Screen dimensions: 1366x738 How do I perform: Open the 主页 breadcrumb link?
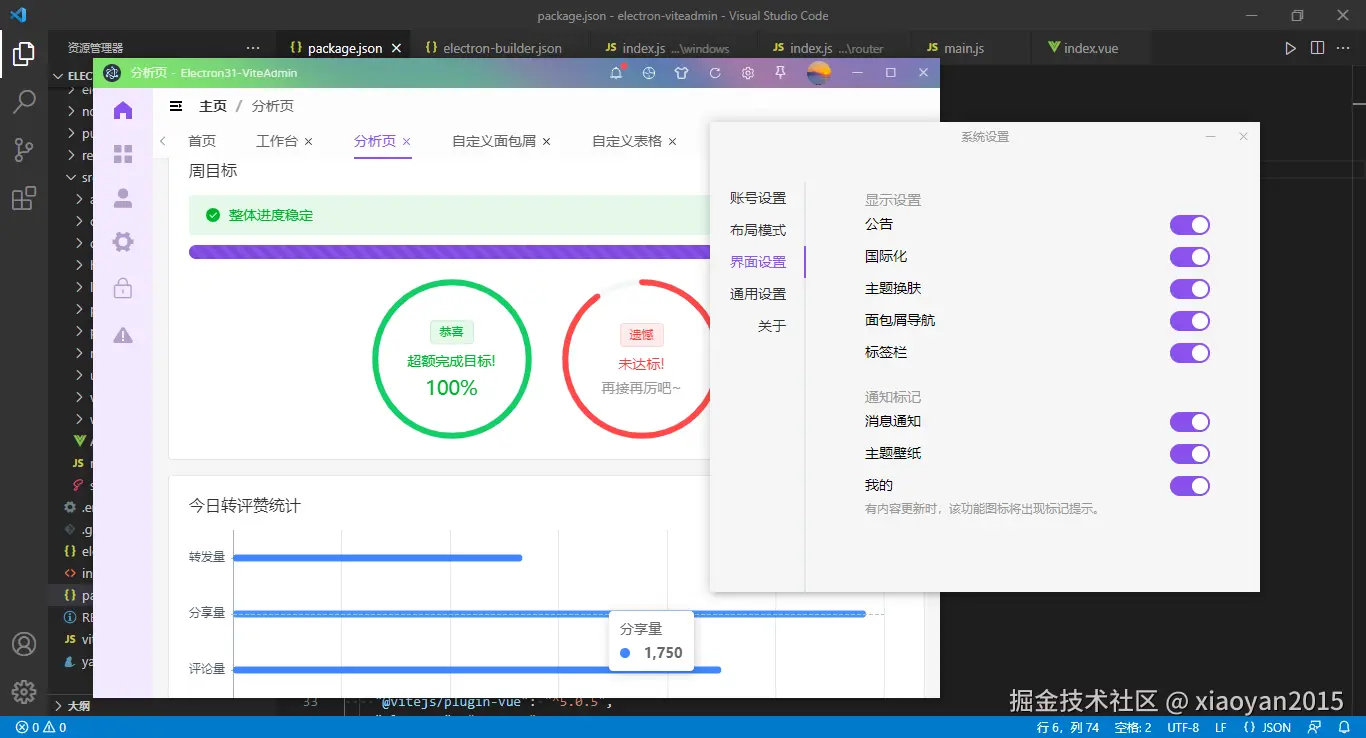[213, 105]
